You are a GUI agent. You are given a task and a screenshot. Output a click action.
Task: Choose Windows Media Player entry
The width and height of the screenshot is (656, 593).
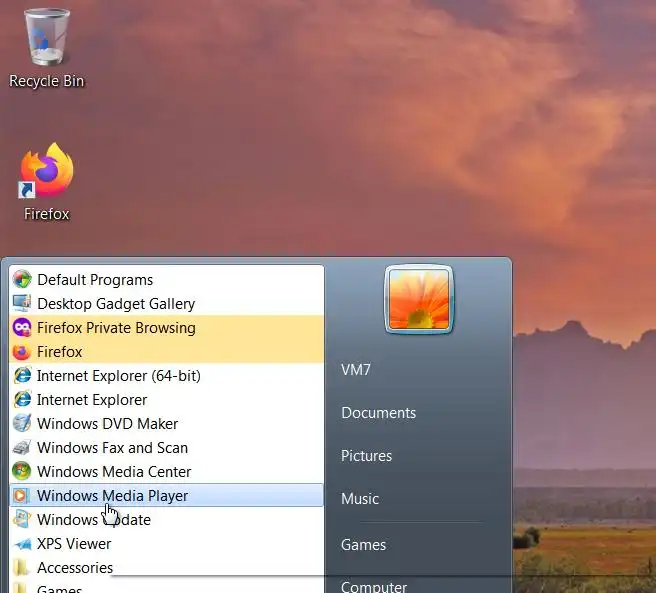click(x=167, y=495)
